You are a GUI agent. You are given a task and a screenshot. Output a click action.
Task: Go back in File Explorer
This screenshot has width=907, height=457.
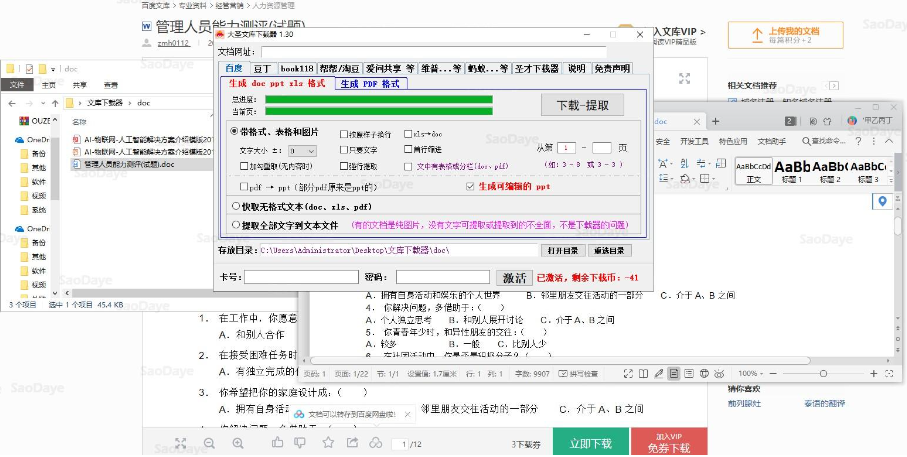pos(13,104)
